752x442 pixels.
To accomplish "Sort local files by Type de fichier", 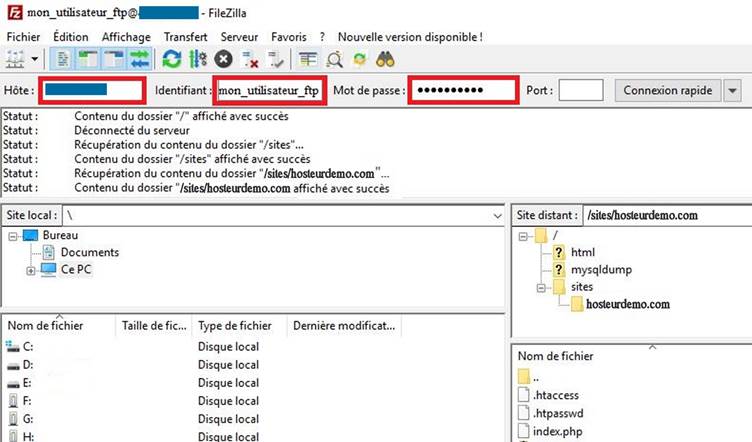I will click(x=239, y=326).
